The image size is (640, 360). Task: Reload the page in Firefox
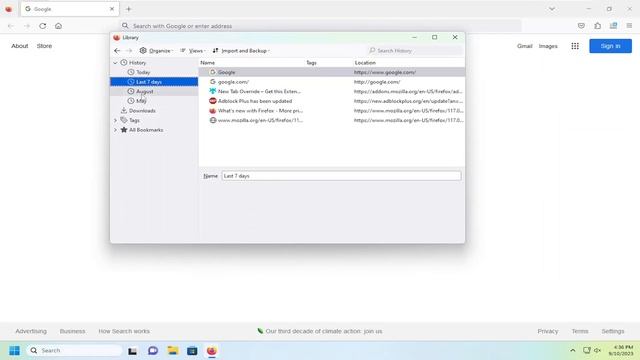(42, 26)
